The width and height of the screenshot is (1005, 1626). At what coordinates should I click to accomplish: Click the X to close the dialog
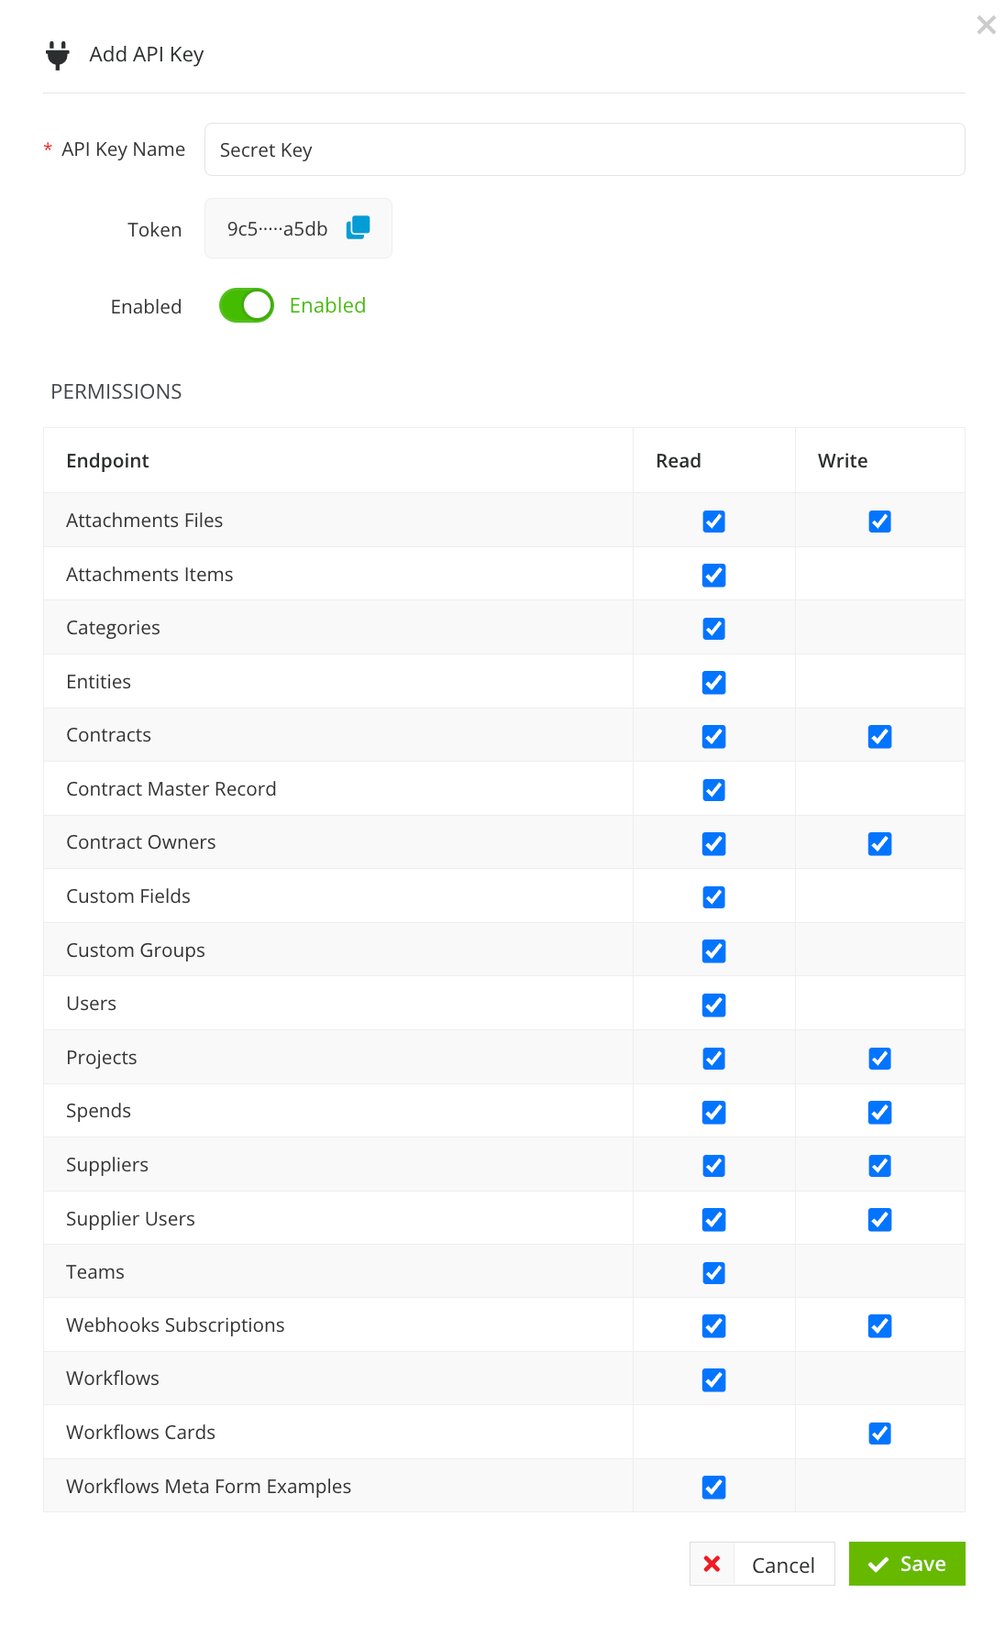click(986, 25)
